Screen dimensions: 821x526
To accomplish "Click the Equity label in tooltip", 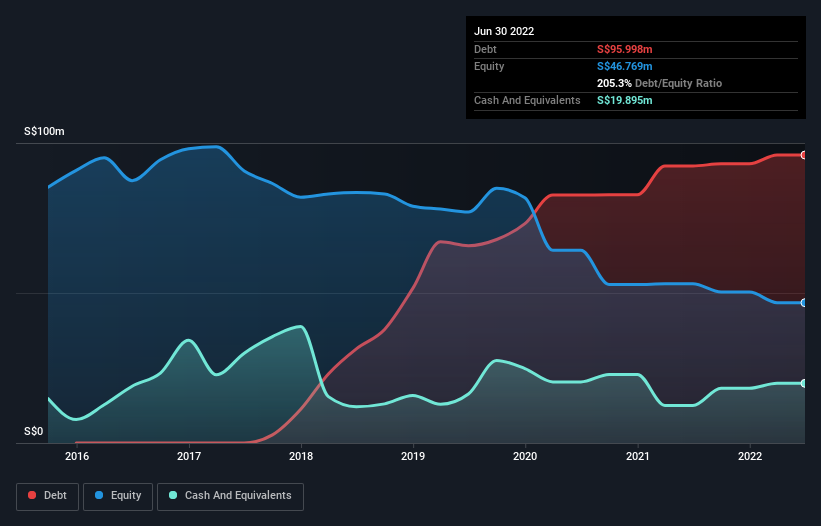I will pos(489,66).
